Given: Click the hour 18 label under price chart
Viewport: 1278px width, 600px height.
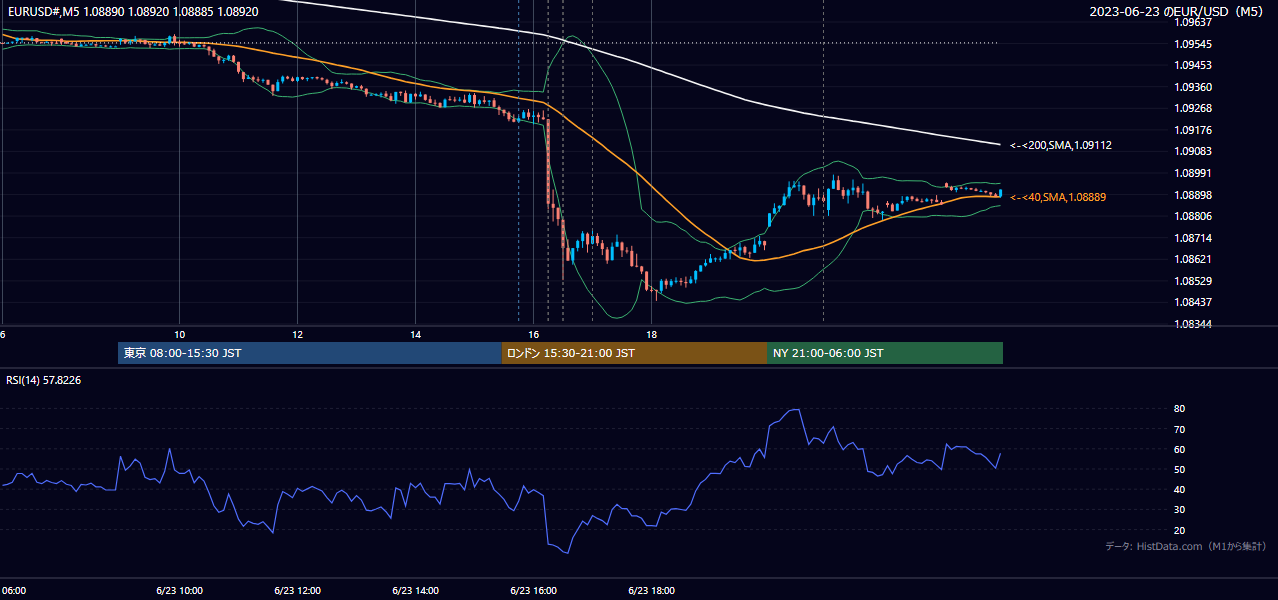Looking at the screenshot, I should (x=652, y=334).
